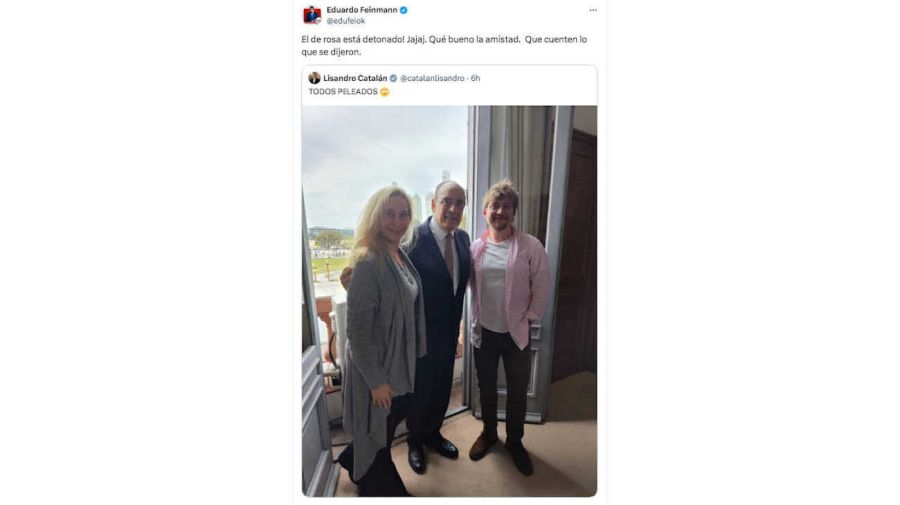The height and width of the screenshot is (505, 900).
Task: Click Eduardo Feinmann's blue verified badge
Action: point(404,10)
